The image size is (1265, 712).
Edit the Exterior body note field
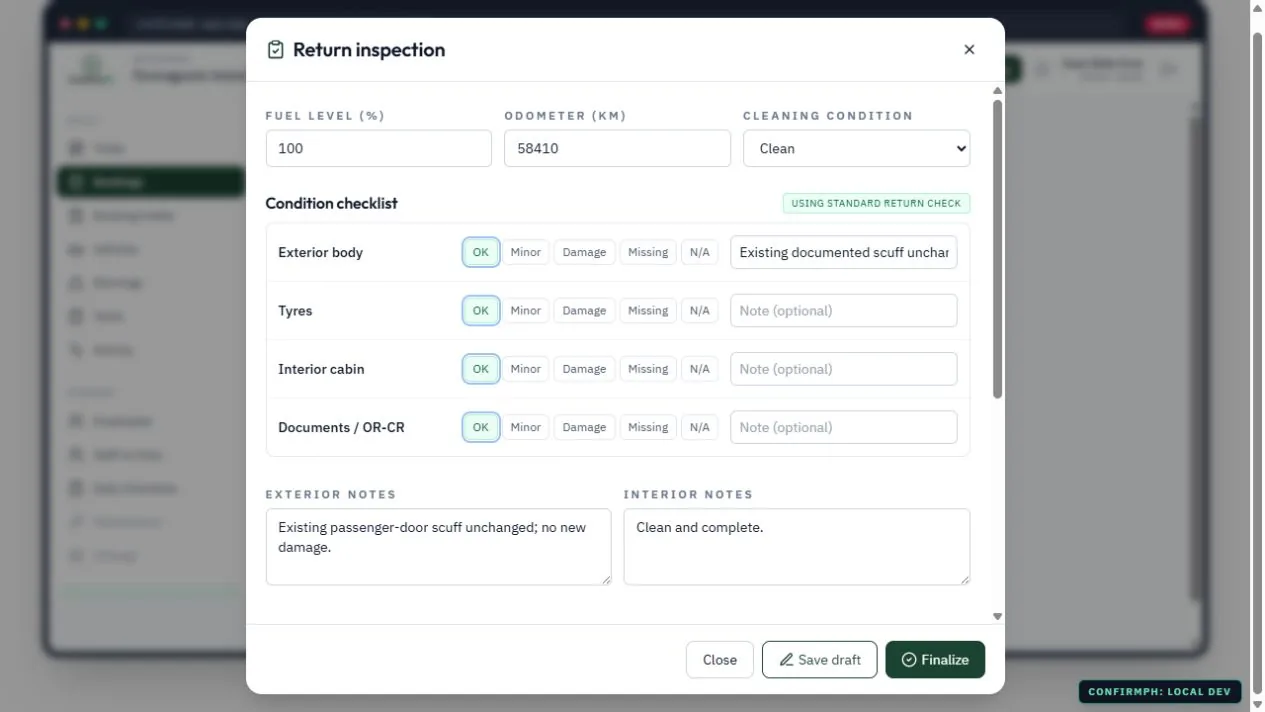(843, 252)
